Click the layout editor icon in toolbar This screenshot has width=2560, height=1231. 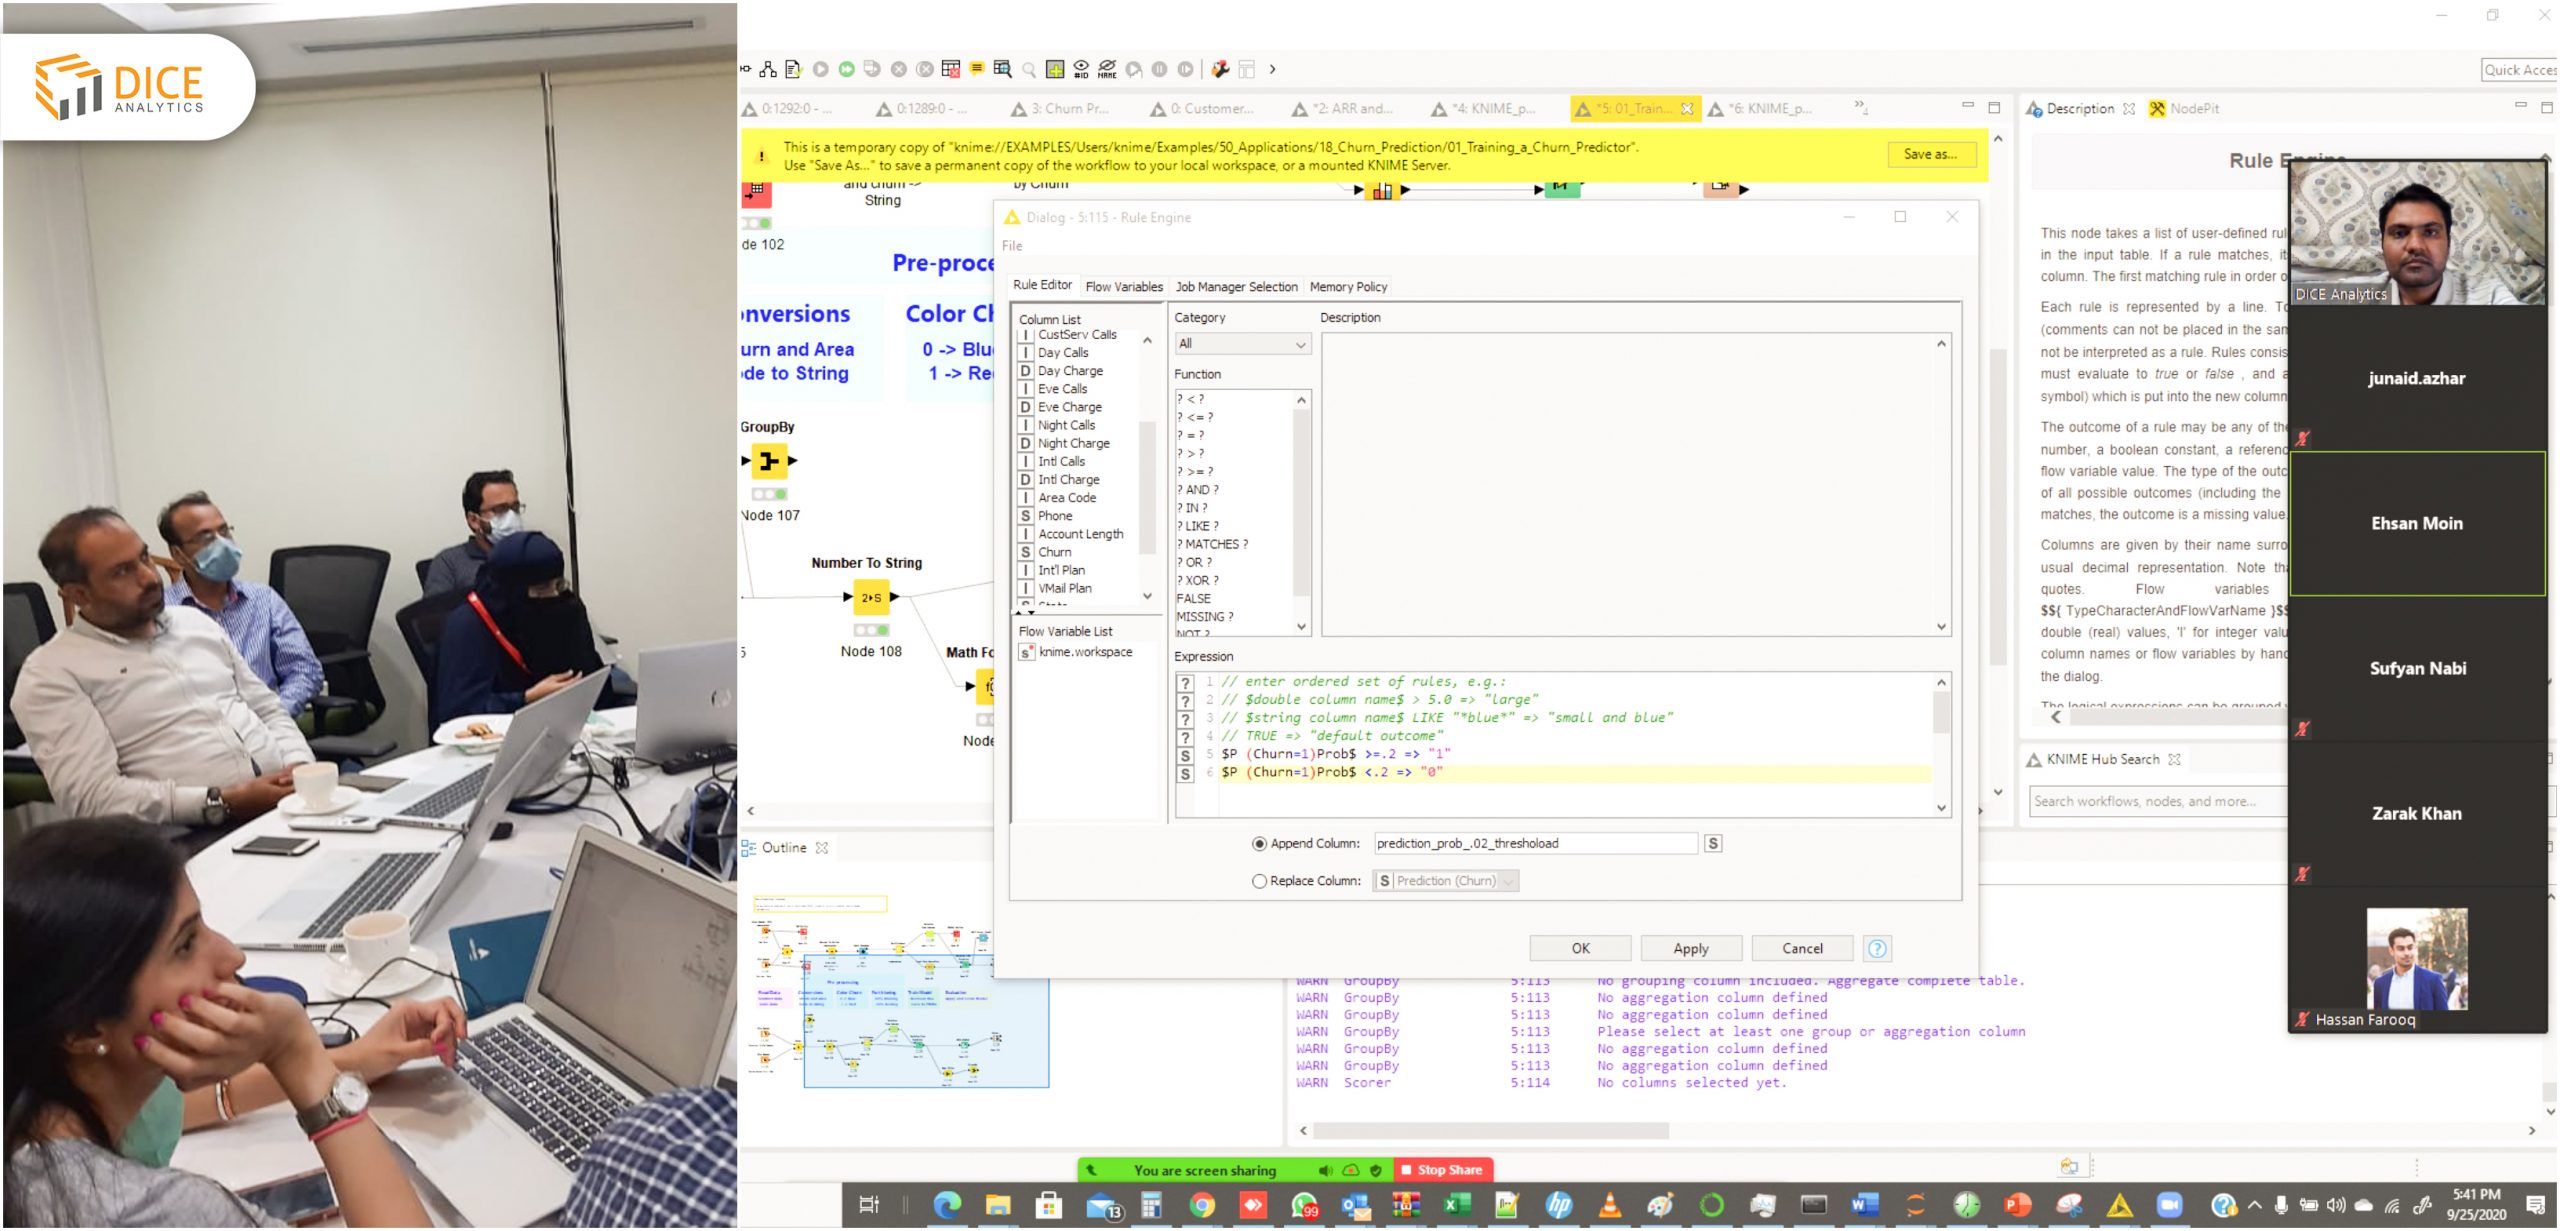click(x=1247, y=69)
